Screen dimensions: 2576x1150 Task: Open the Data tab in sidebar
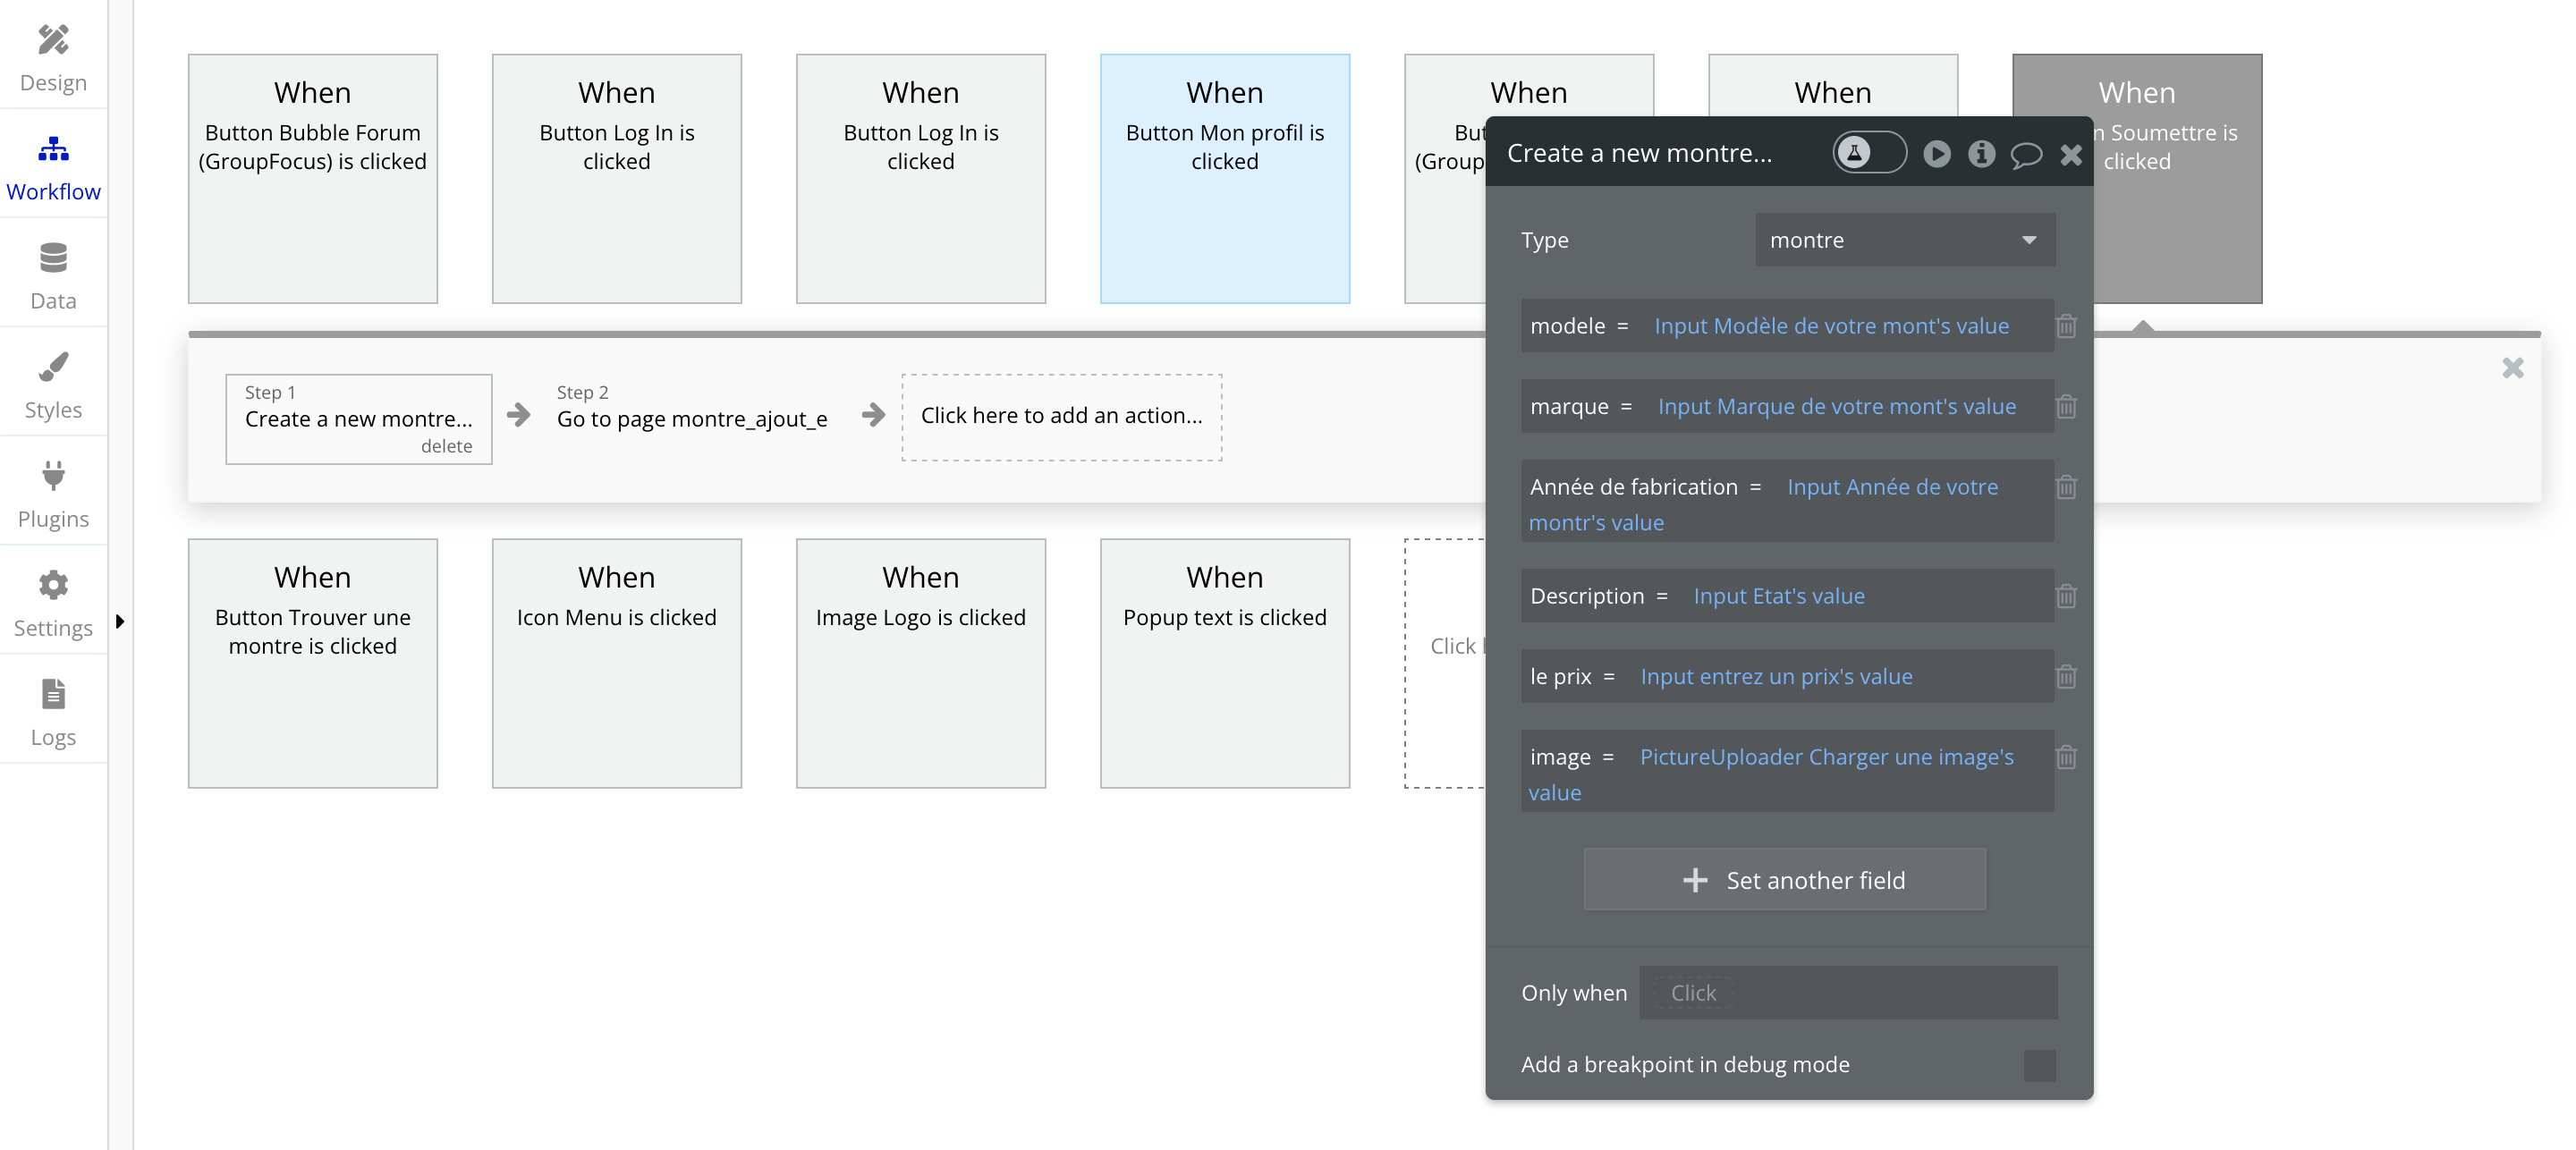(x=53, y=276)
